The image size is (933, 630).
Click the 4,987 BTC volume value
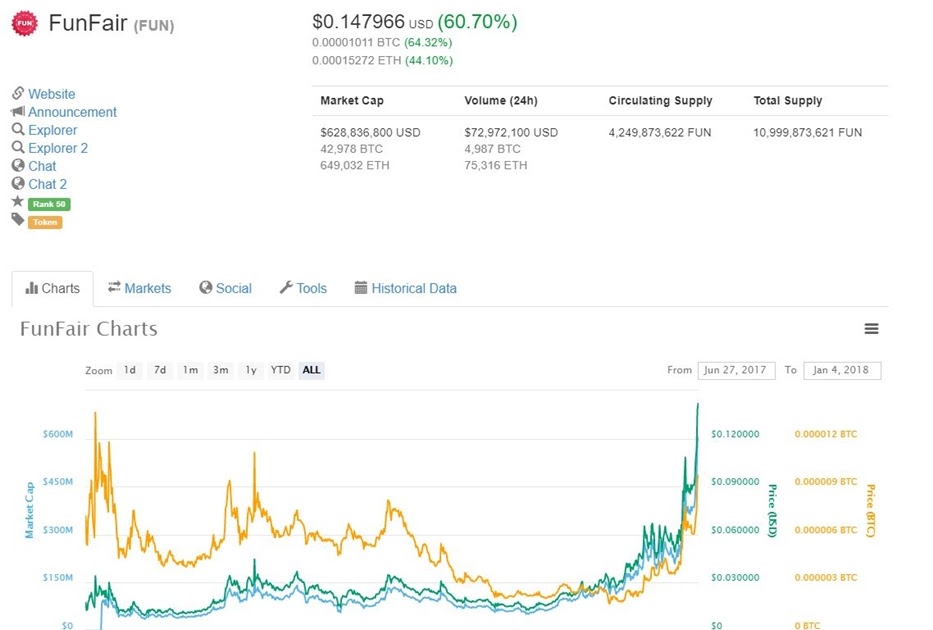[492, 149]
